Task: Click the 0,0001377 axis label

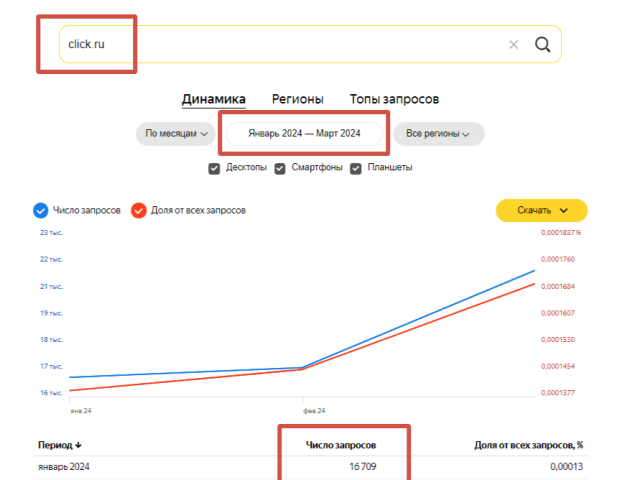Action: pos(558,393)
